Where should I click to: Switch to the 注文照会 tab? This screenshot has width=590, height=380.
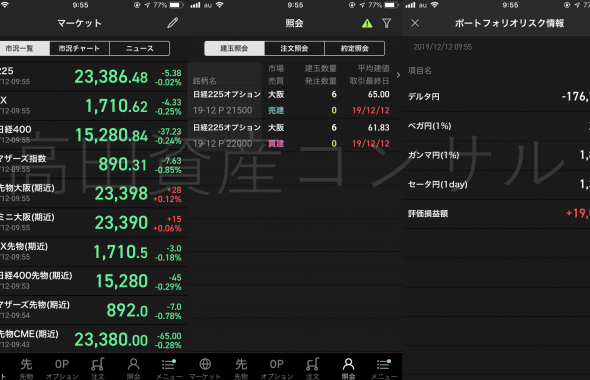pyautogui.click(x=294, y=48)
